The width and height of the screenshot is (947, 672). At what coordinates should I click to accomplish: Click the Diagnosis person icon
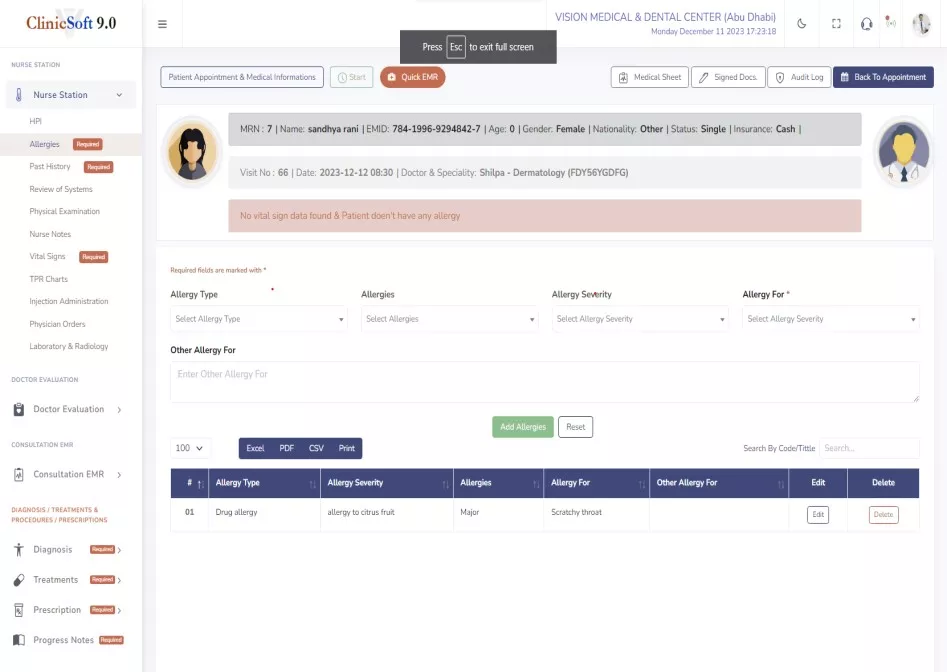point(18,550)
